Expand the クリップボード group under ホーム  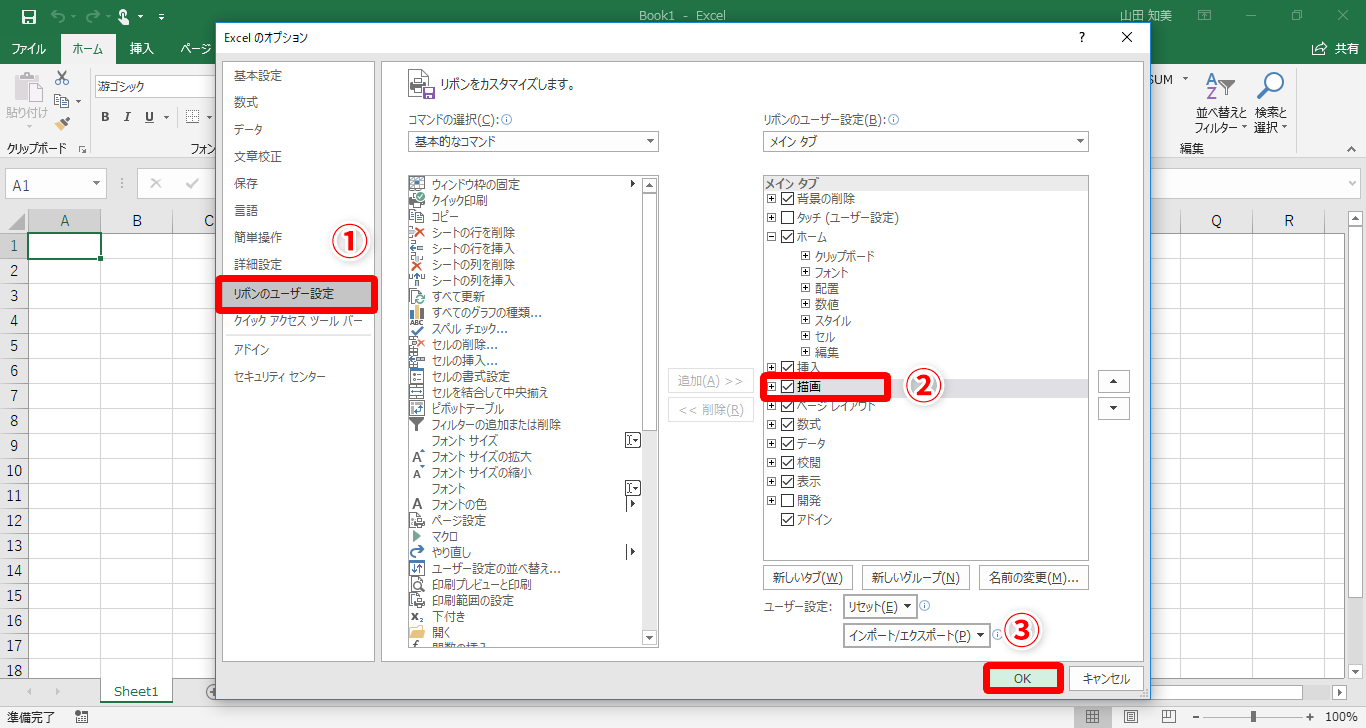click(x=805, y=256)
